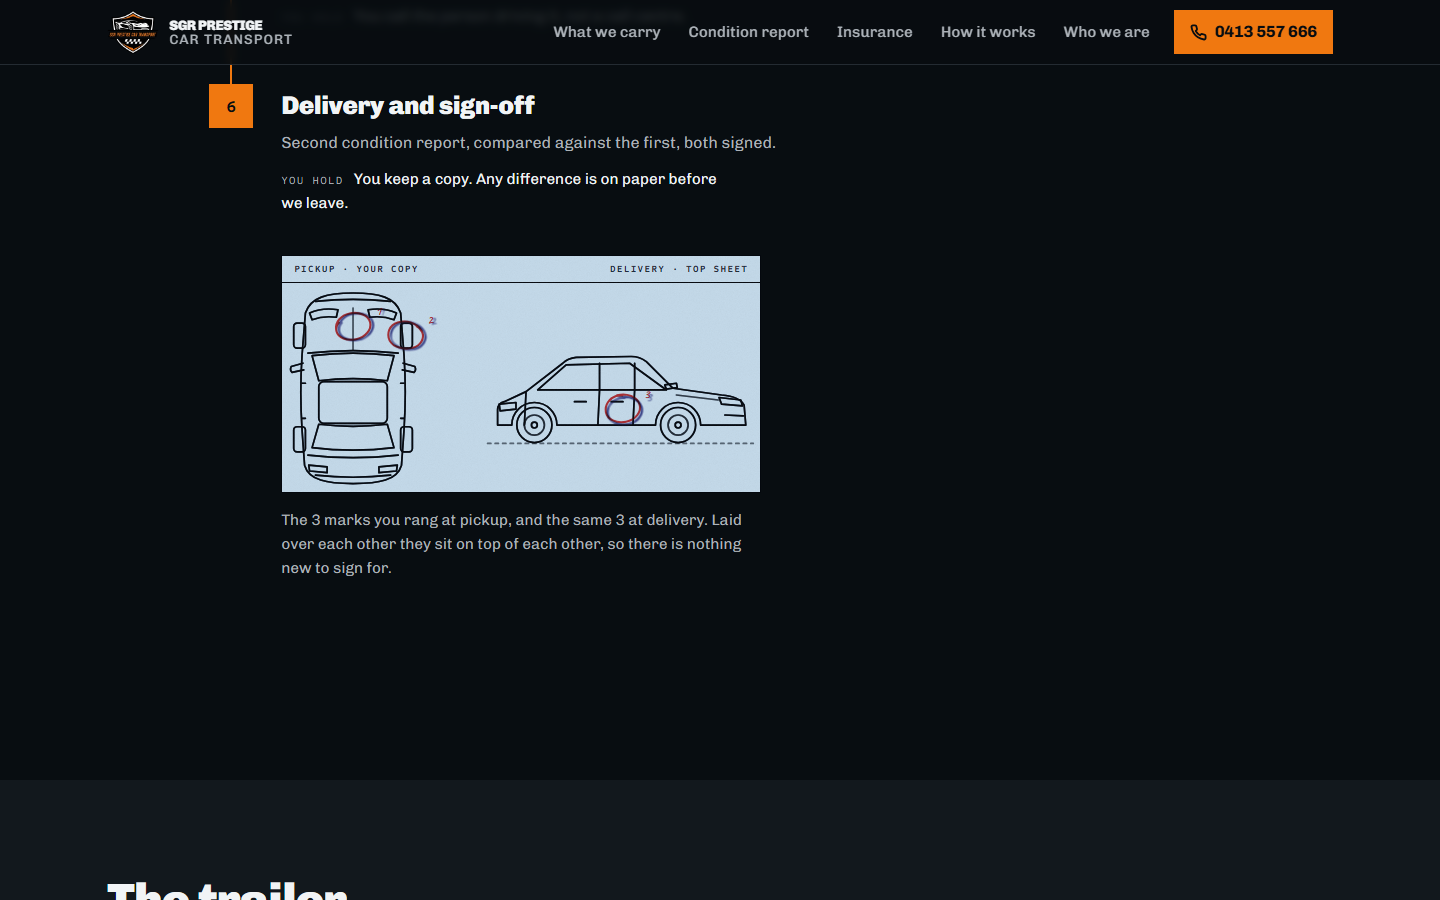Click the text 'Second condition report, compared against the first'
This screenshot has height=900, width=1440.
[x=478, y=143]
